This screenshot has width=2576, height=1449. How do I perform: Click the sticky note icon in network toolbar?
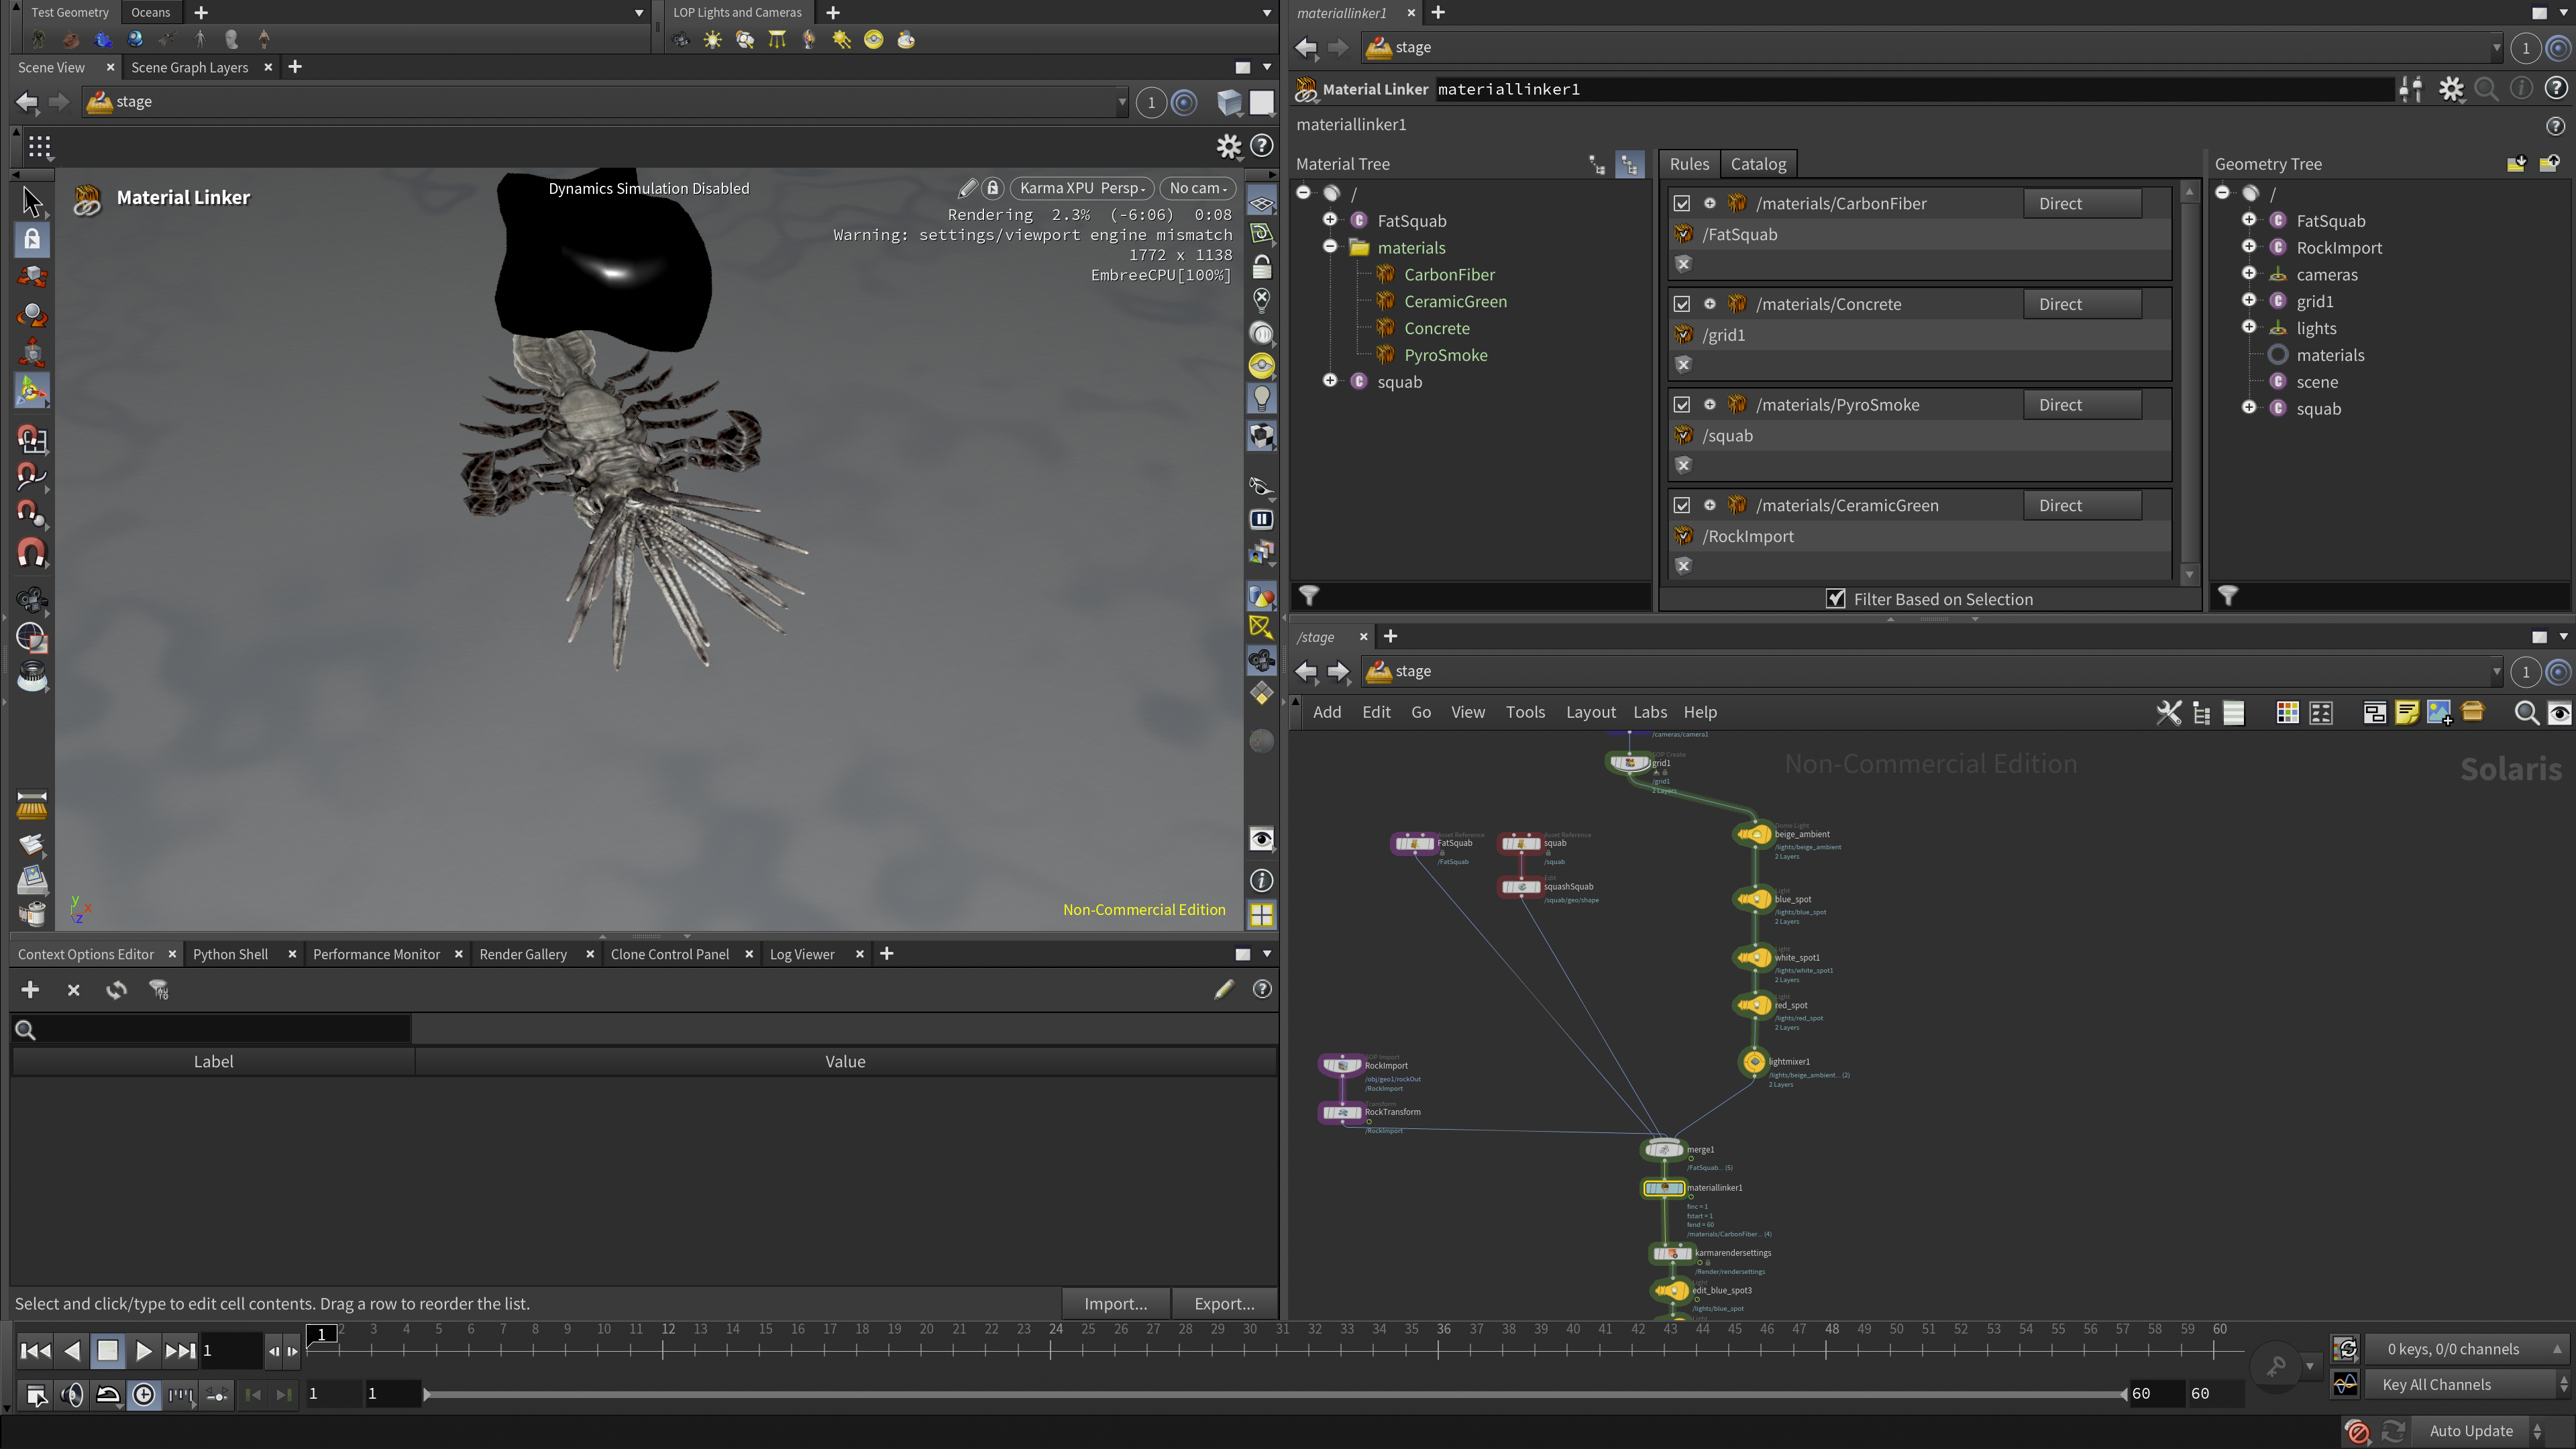pyautogui.click(x=2407, y=713)
